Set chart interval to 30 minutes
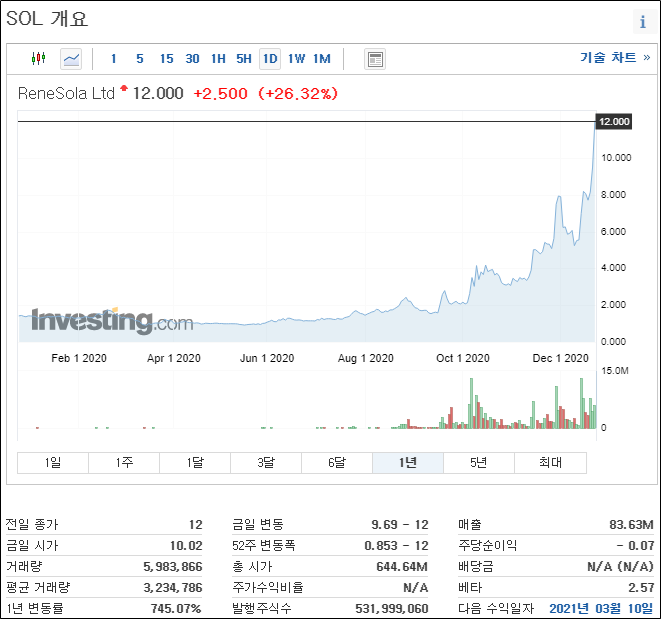The width and height of the screenshot is (661, 619). pyautogui.click(x=192, y=59)
